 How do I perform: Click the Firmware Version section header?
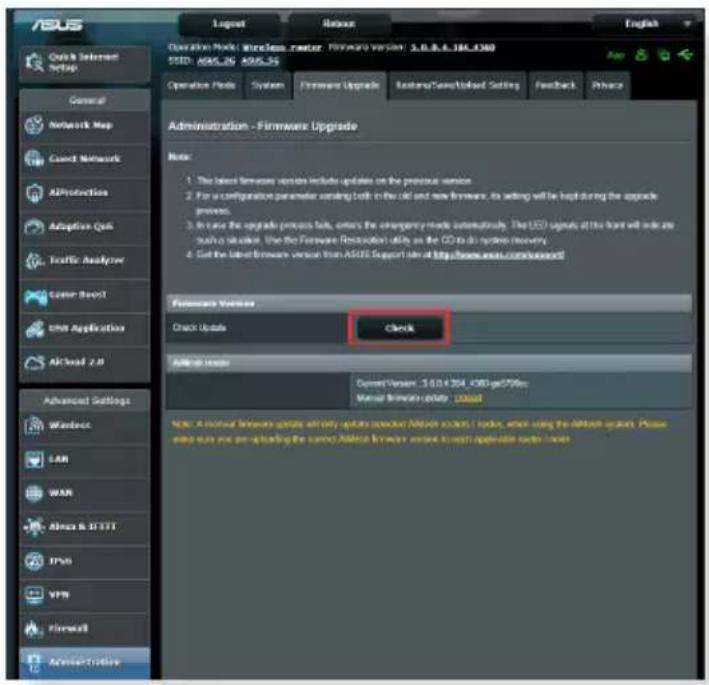[x=429, y=304]
